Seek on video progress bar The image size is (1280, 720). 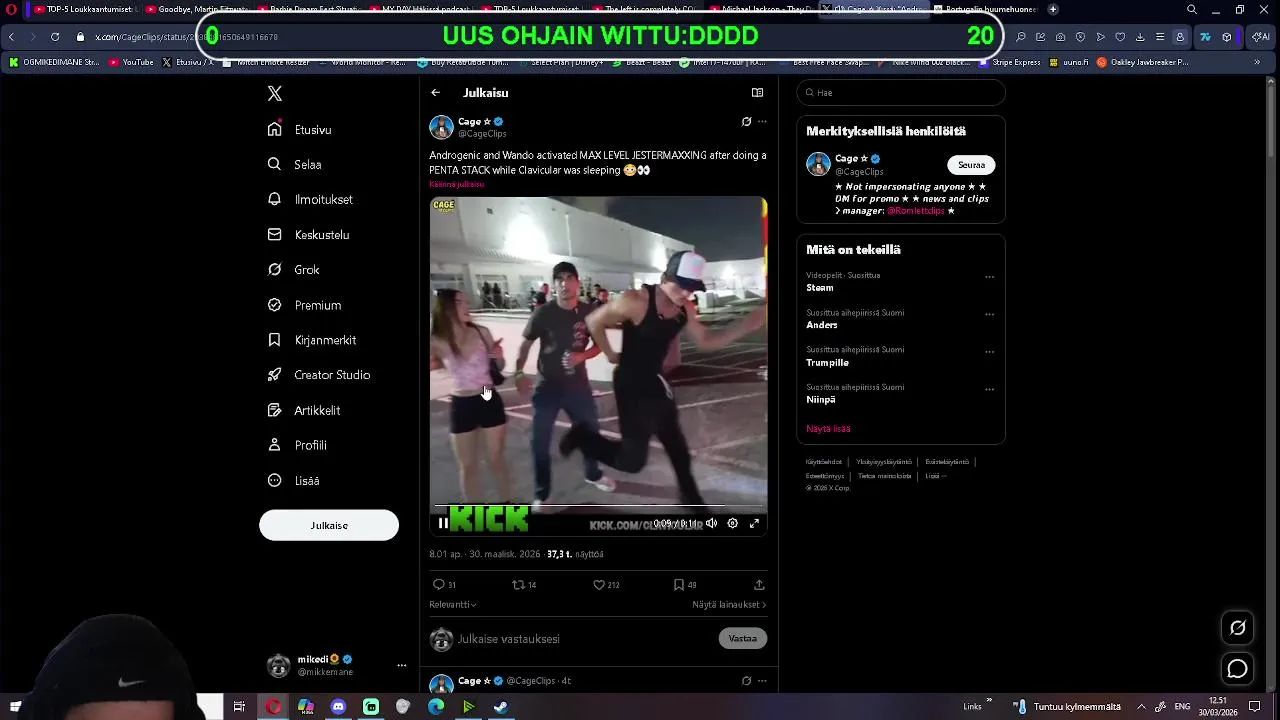[598, 507]
